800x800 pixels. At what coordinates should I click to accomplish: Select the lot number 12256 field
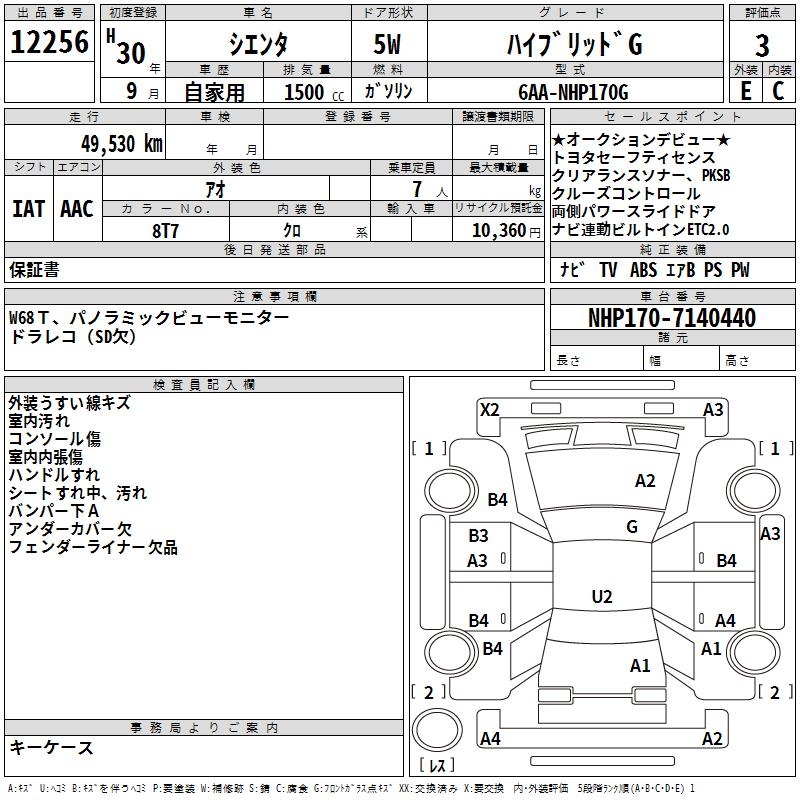pos(49,41)
